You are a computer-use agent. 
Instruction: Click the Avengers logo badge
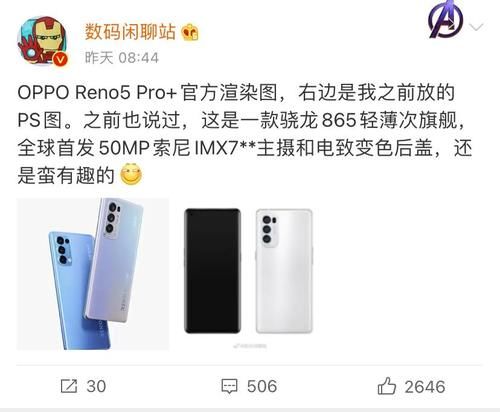tap(446, 22)
